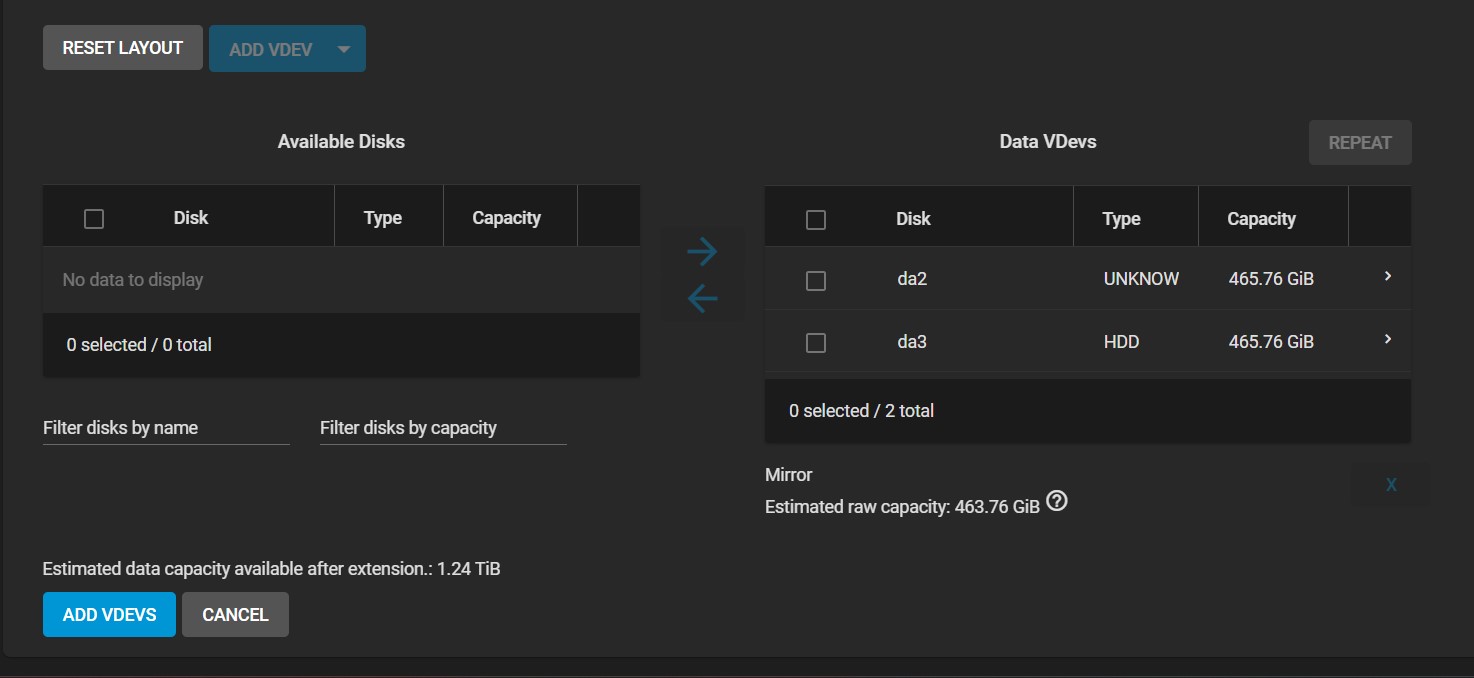Tick the checkbox for disk da3
Screen dimensions: 1474x678
tap(816, 343)
